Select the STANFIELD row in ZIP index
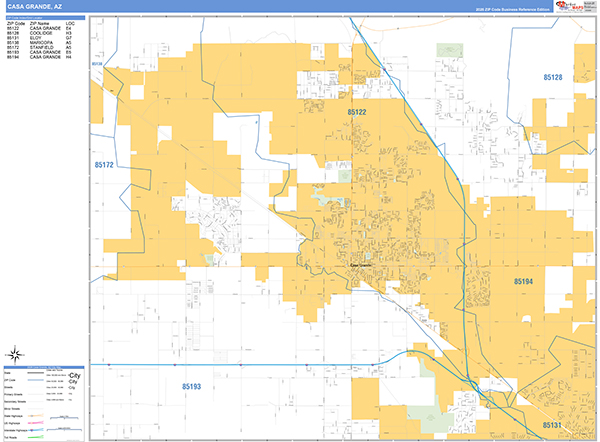 click(x=45, y=48)
